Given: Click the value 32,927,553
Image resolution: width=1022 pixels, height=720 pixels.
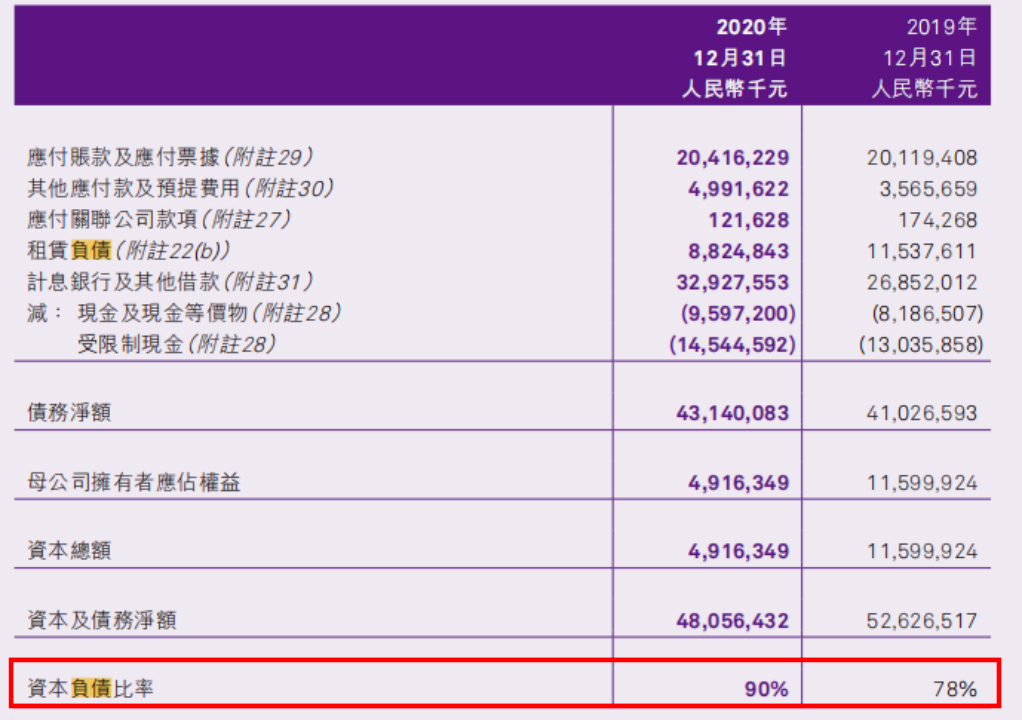Looking at the screenshot, I should click(x=733, y=283).
